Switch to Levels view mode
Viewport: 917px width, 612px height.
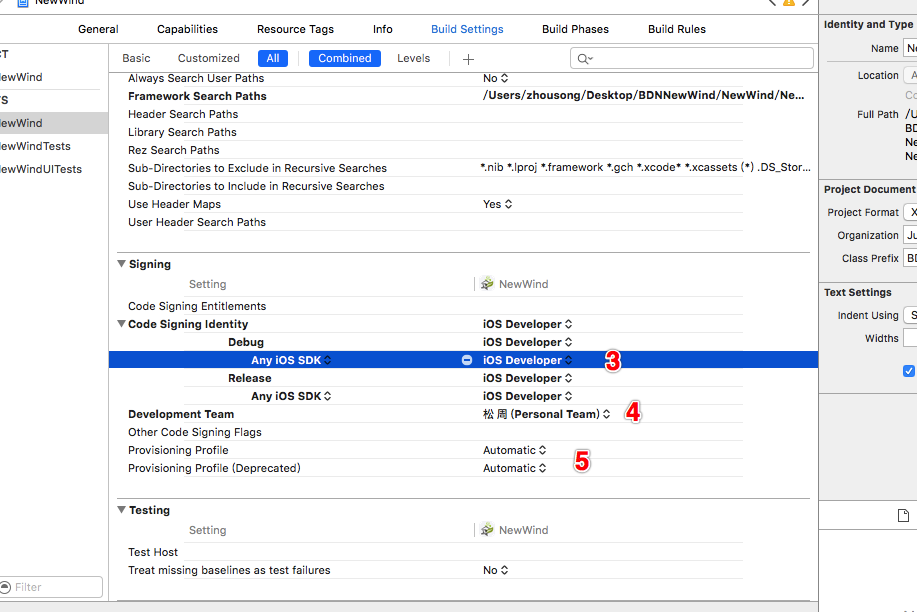coord(413,59)
